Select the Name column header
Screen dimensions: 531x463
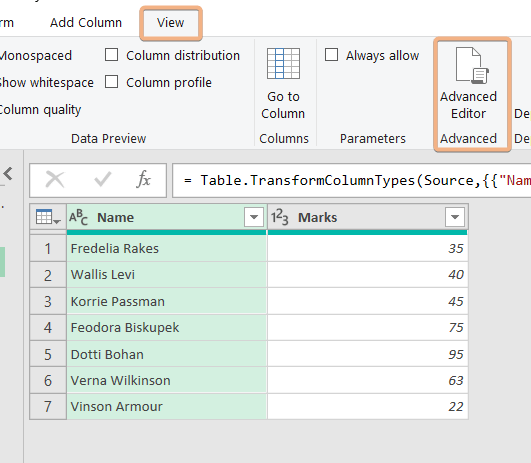(x=166, y=217)
